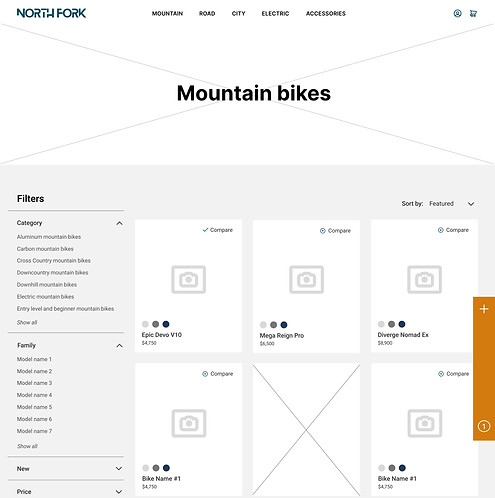
Task: Toggle Compare on first Bike Name #1 card
Action: pyautogui.click(x=218, y=374)
